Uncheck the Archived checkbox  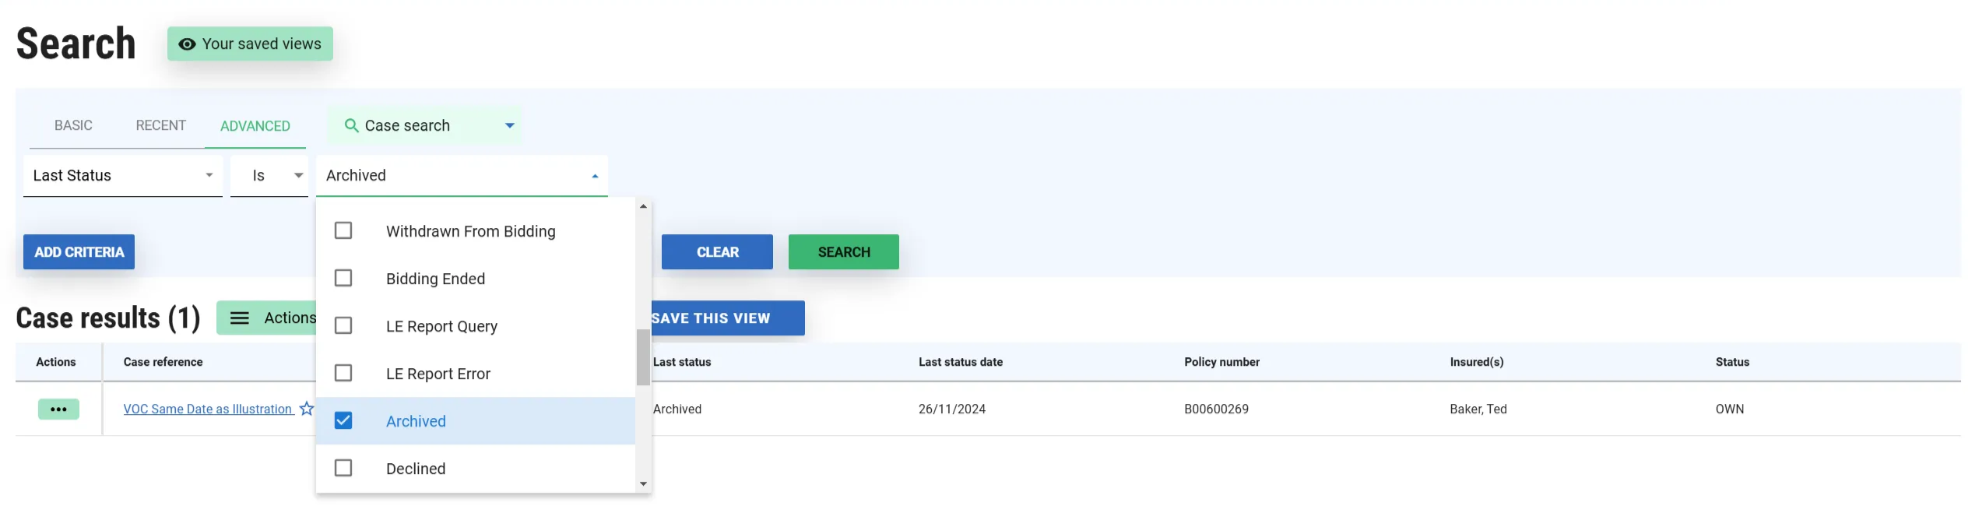pos(343,421)
